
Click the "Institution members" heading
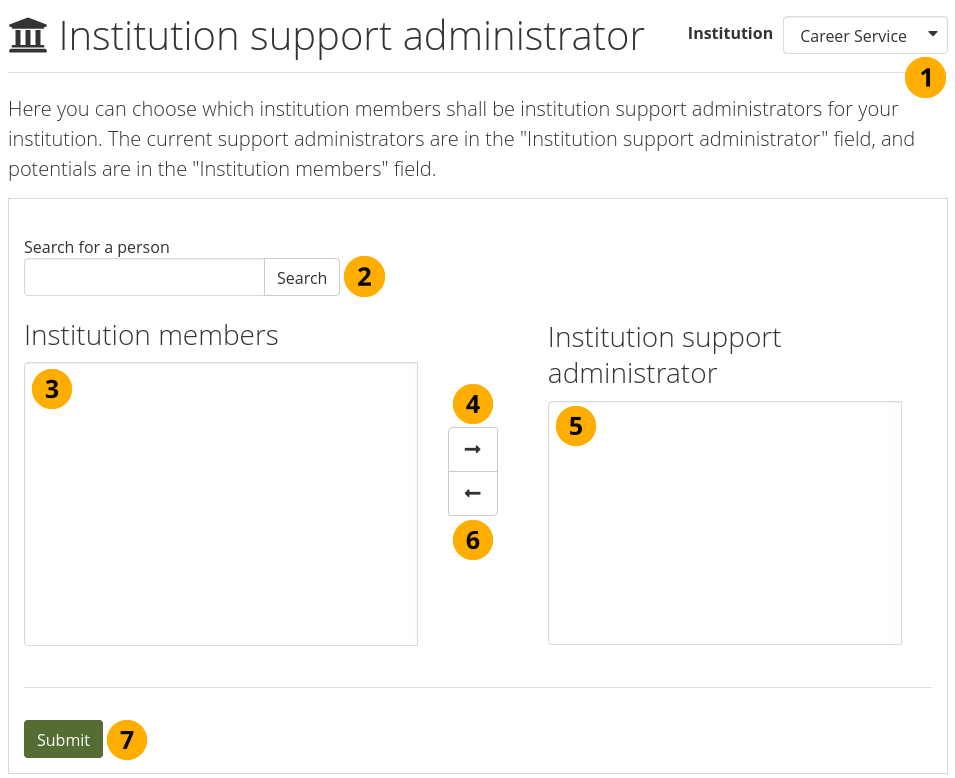[x=151, y=335]
